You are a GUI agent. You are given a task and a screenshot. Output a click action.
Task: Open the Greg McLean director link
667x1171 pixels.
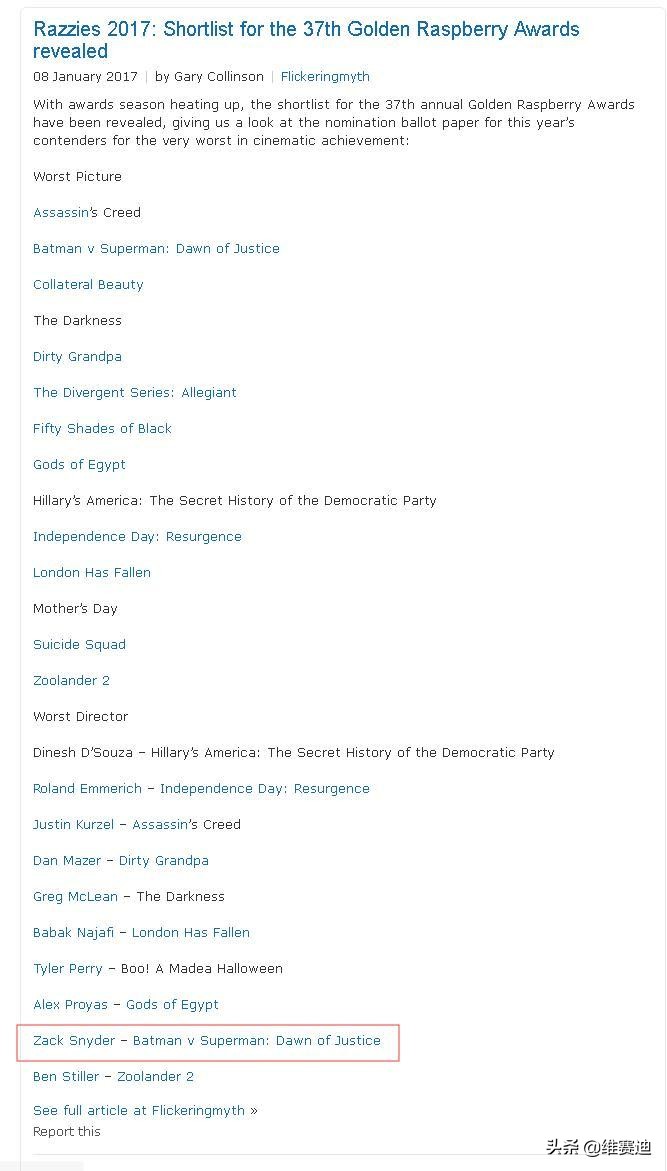tap(75, 896)
